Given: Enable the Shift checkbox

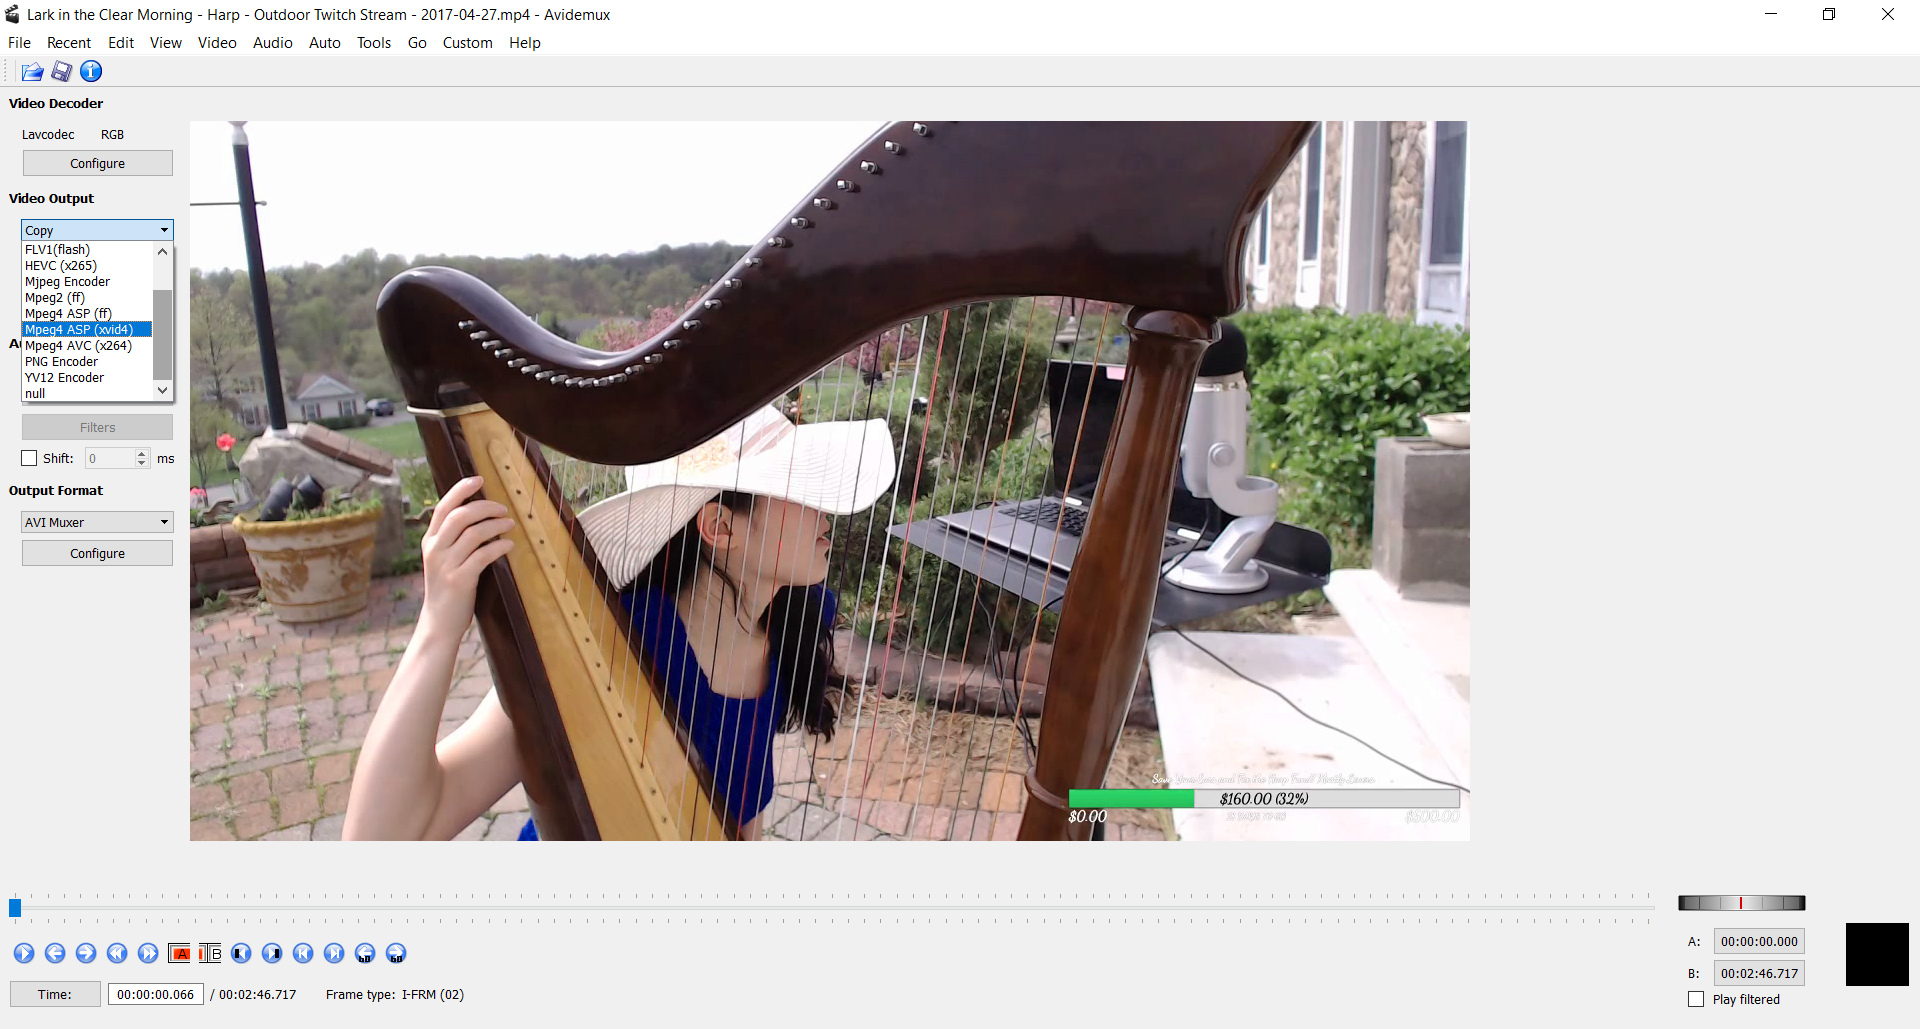Looking at the screenshot, I should [29, 458].
